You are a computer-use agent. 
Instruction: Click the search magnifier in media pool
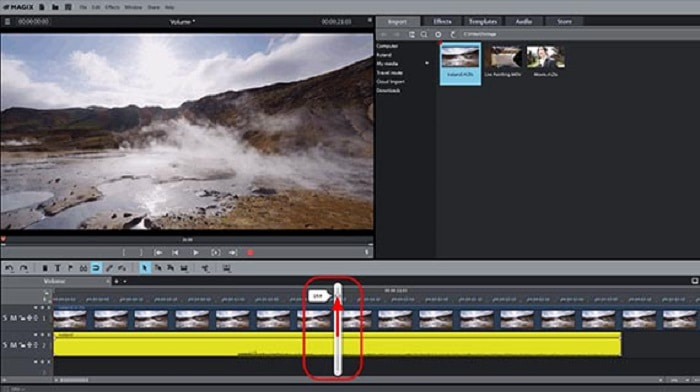[424, 34]
